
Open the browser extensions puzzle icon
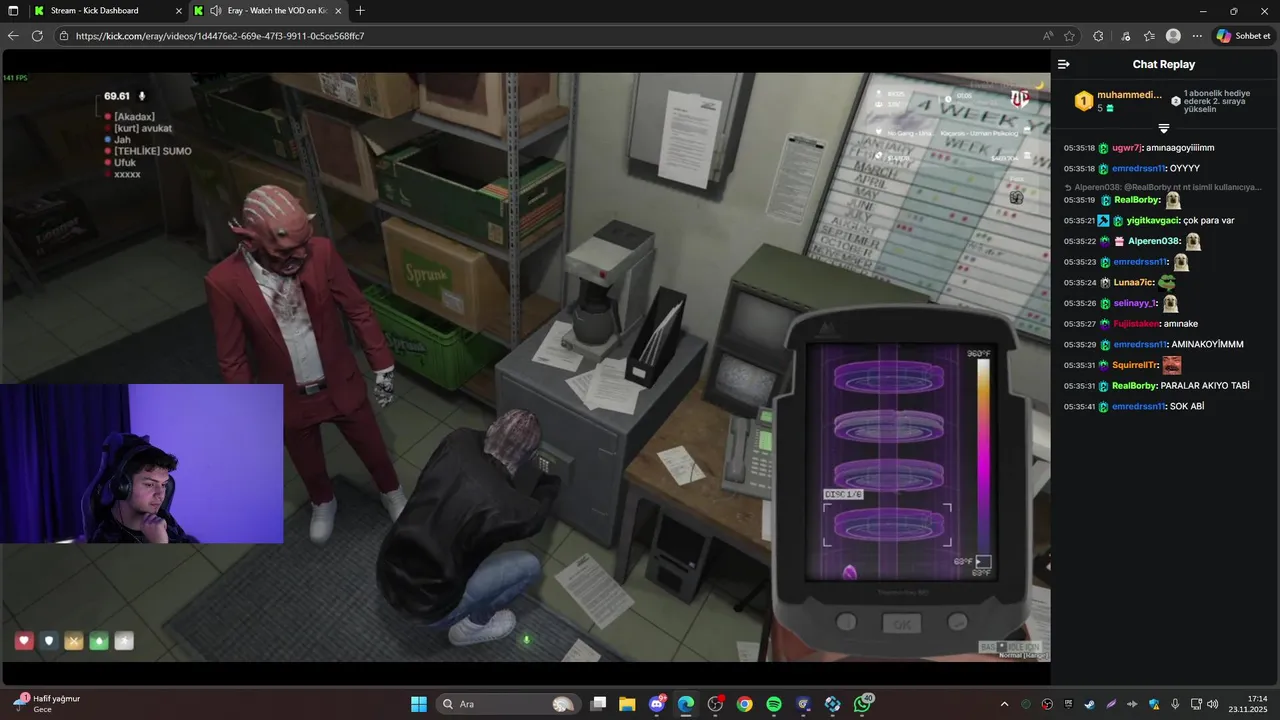pos(1098,36)
